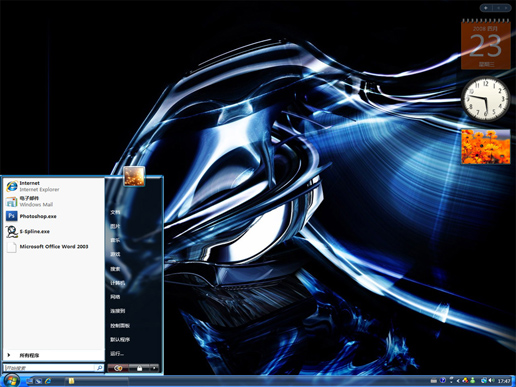This screenshot has height=387, width=516.
Task: Open 音乐 (Music) link
Action: pyautogui.click(x=115, y=240)
